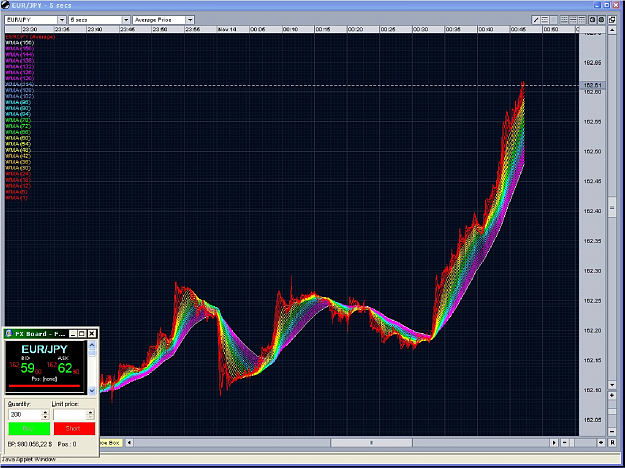Focus the empty Limit price input field
This screenshot has width=625, height=468.
tap(70, 415)
